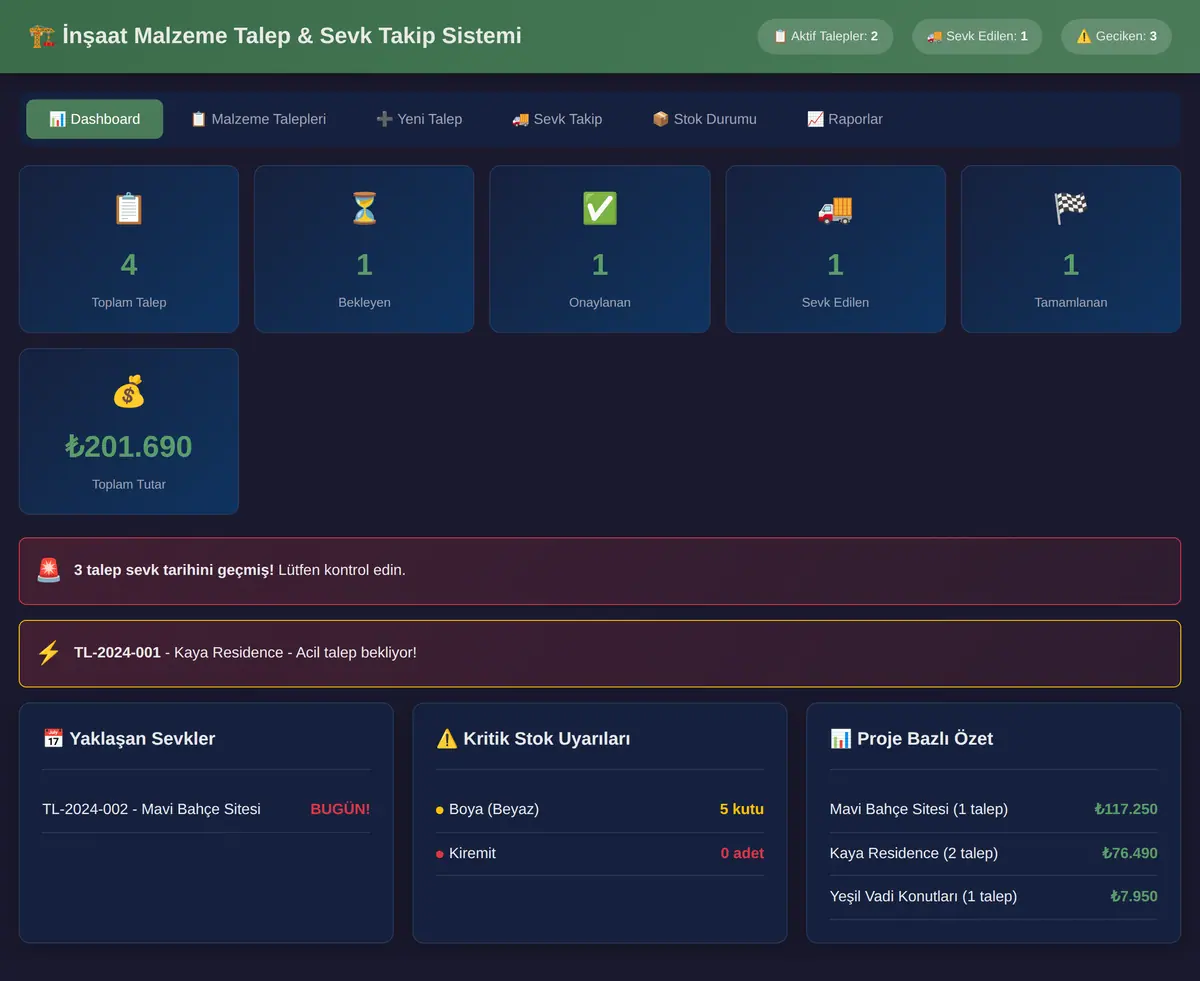Click the checkered flag icon above Tamamlanan

pyautogui.click(x=1071, y=208)
